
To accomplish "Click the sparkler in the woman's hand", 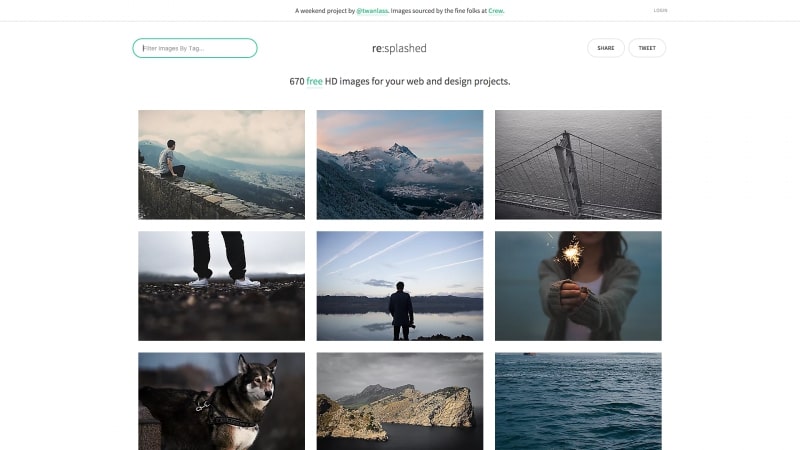I will 571,252.
